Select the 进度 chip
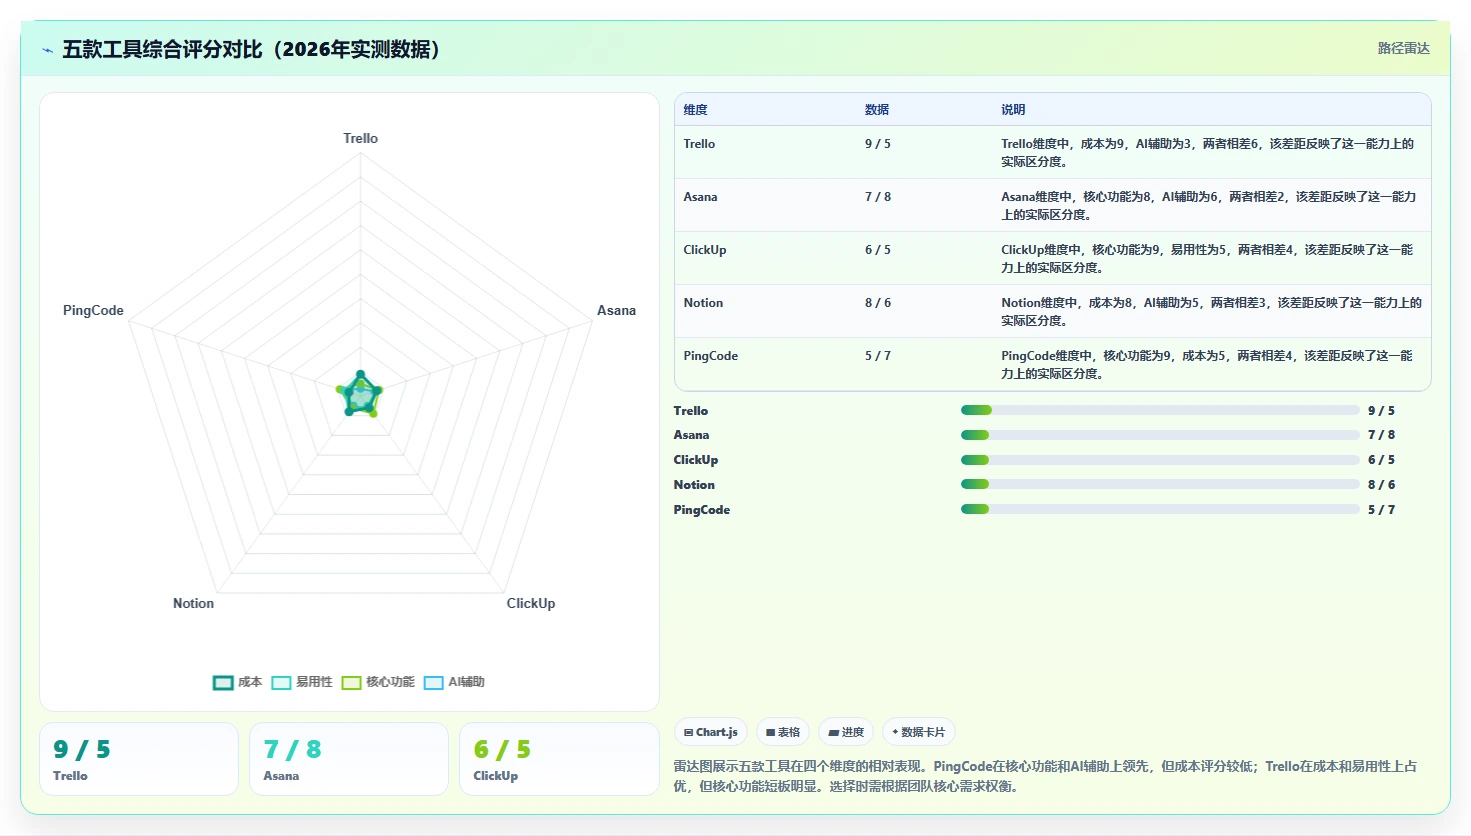Image resolution: width=1471 pixels, height=836 pixels. 846,732
